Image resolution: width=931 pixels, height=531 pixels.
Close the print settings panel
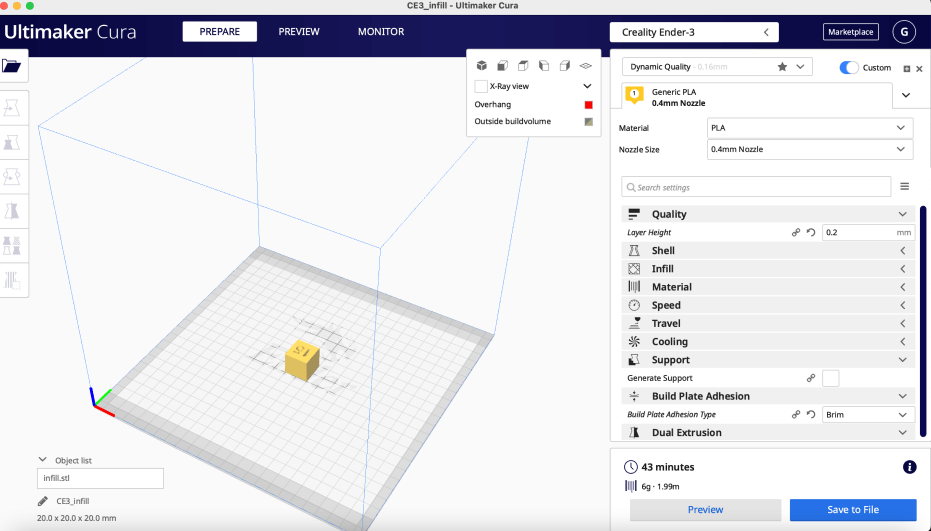pos(919,69)
